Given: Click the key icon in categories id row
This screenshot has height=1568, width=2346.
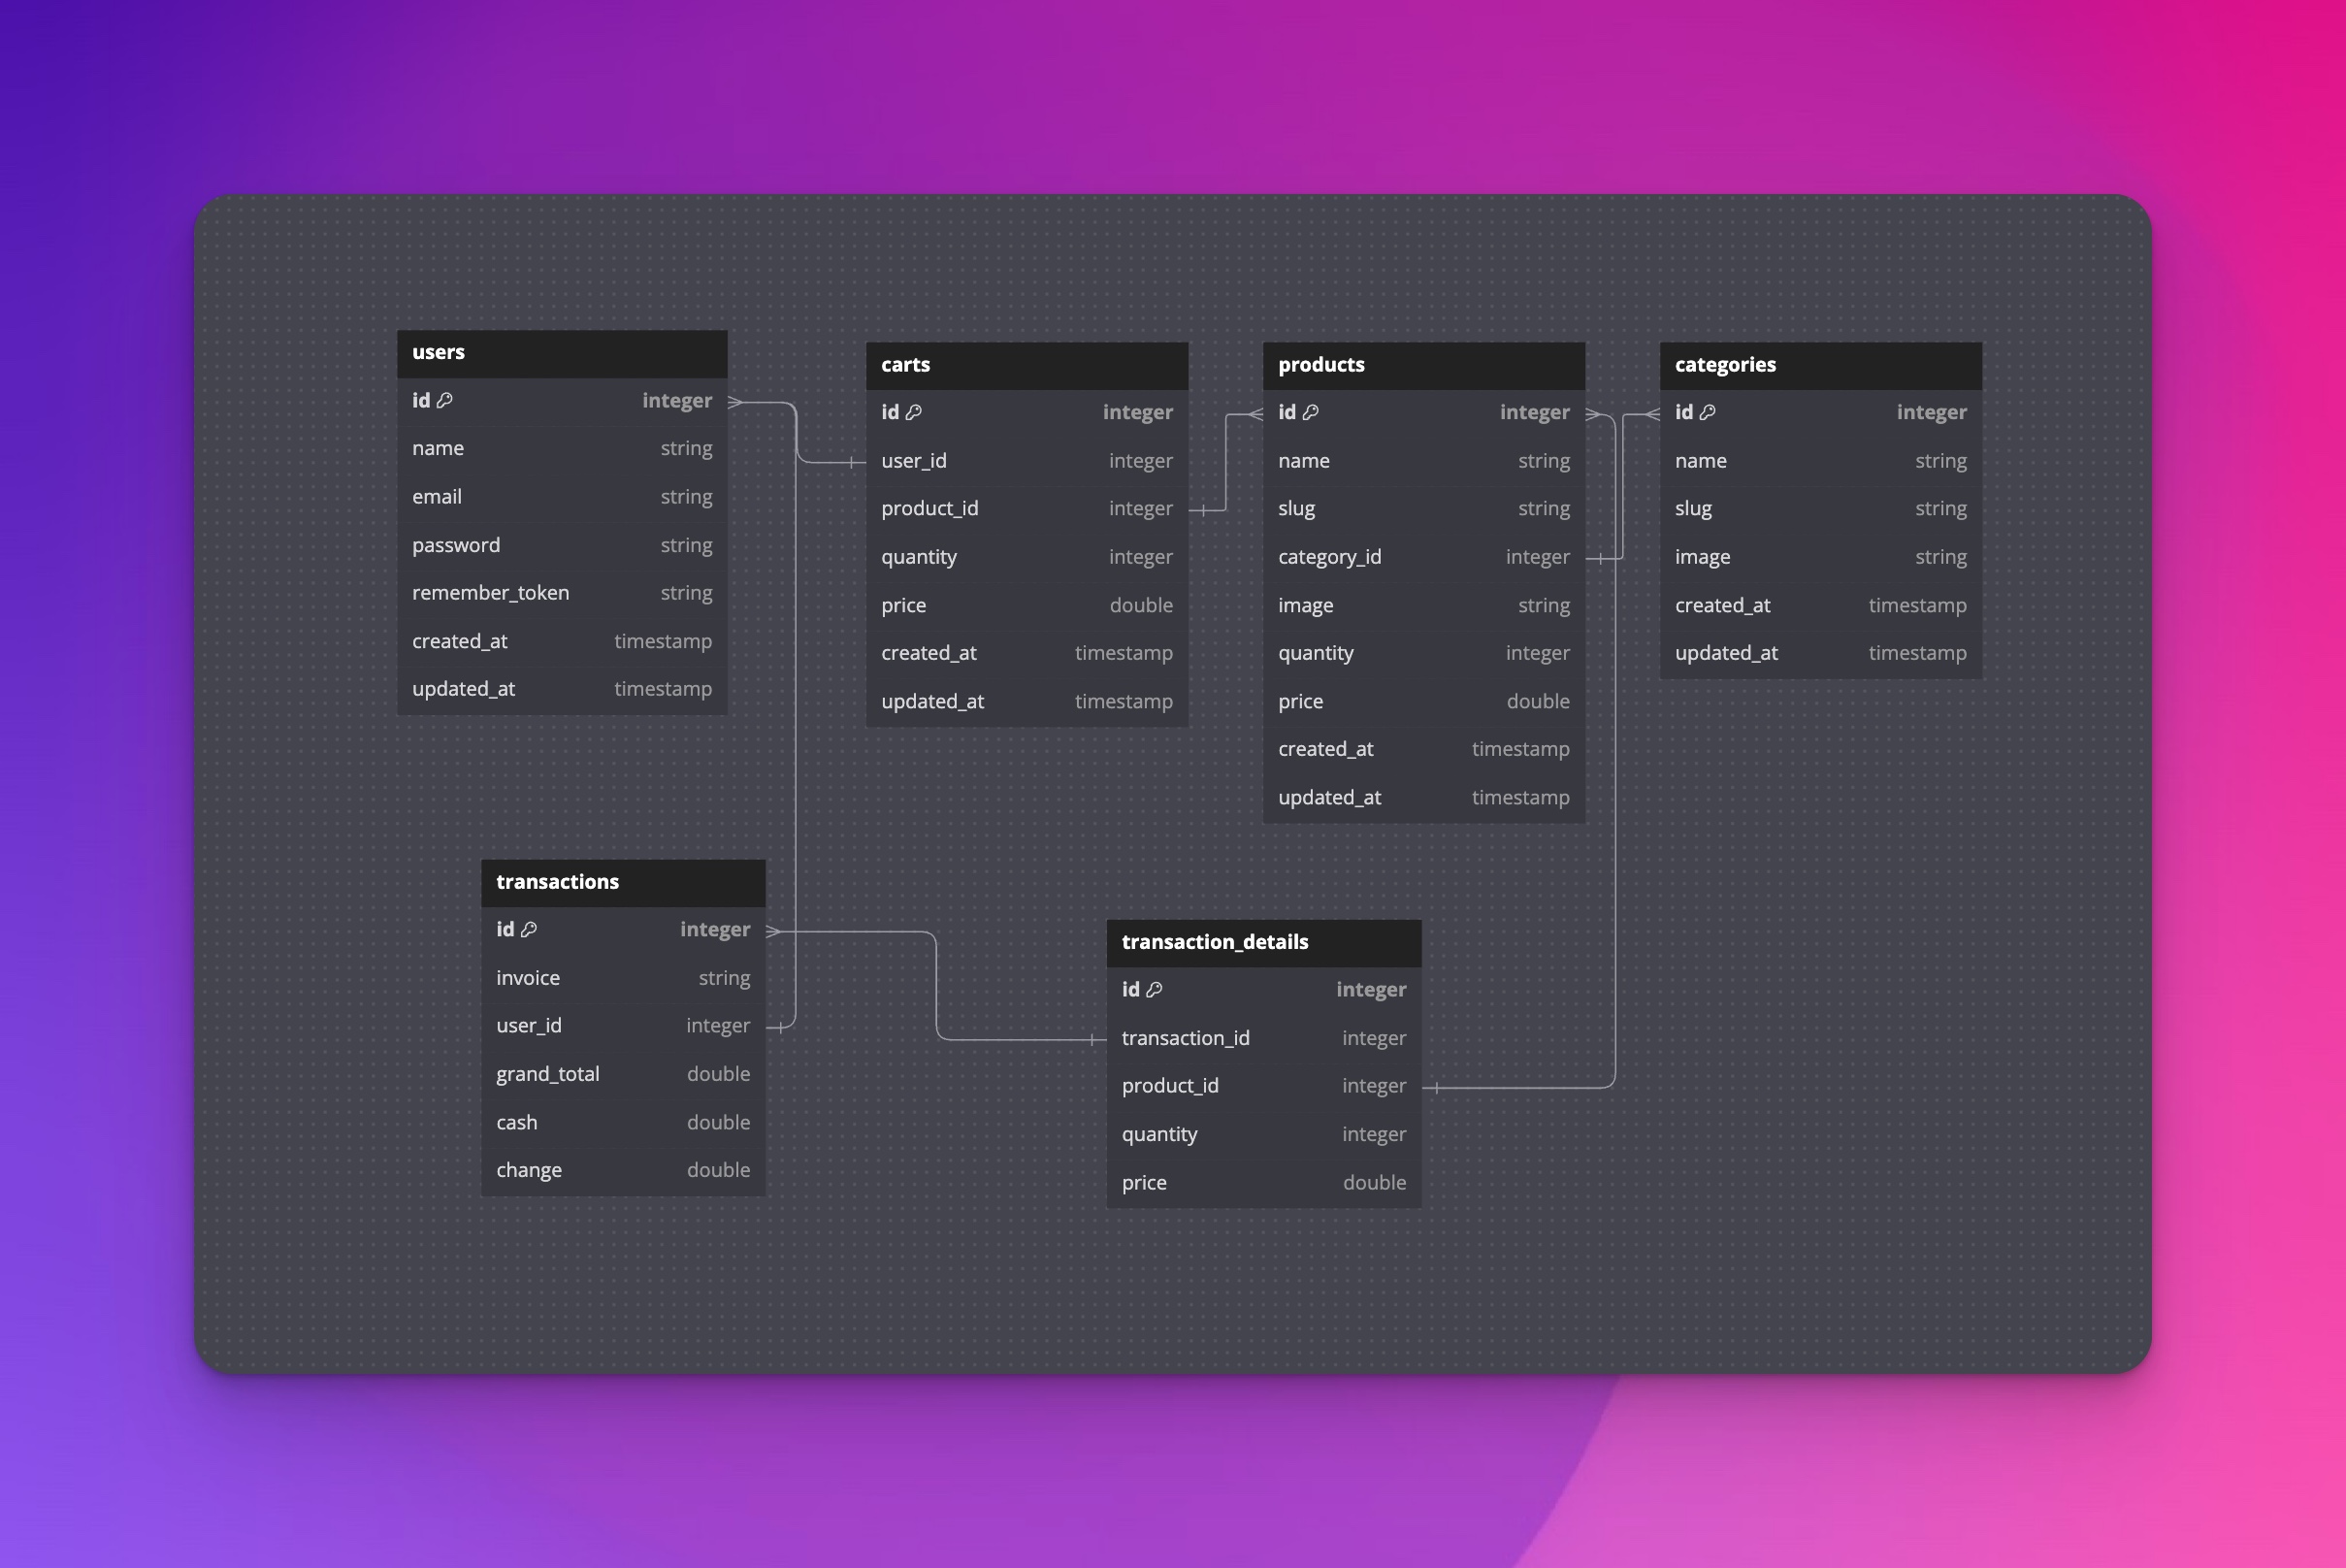Looking at the screenshot, I should pyautogui.click(x=1707, y=412).
